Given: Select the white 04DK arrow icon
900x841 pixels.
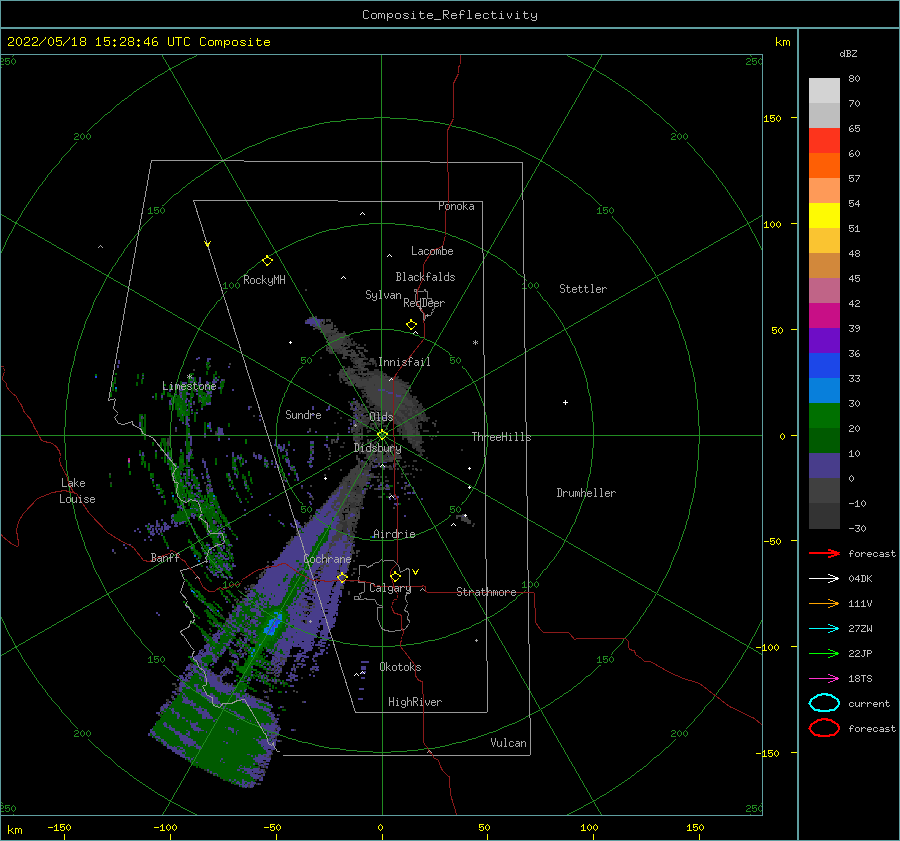Looking at the screenshot, I should pos(824,579).
